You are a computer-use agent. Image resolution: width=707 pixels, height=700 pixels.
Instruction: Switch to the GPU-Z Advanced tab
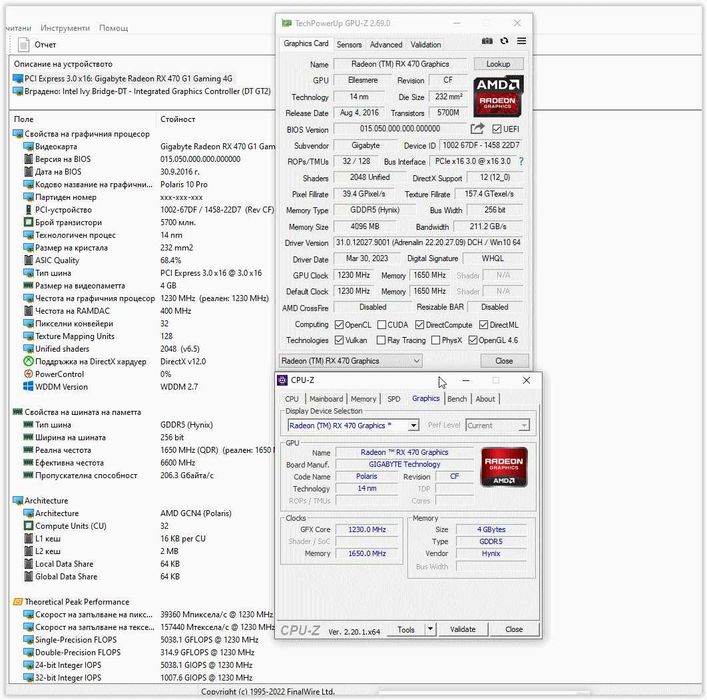386,45
